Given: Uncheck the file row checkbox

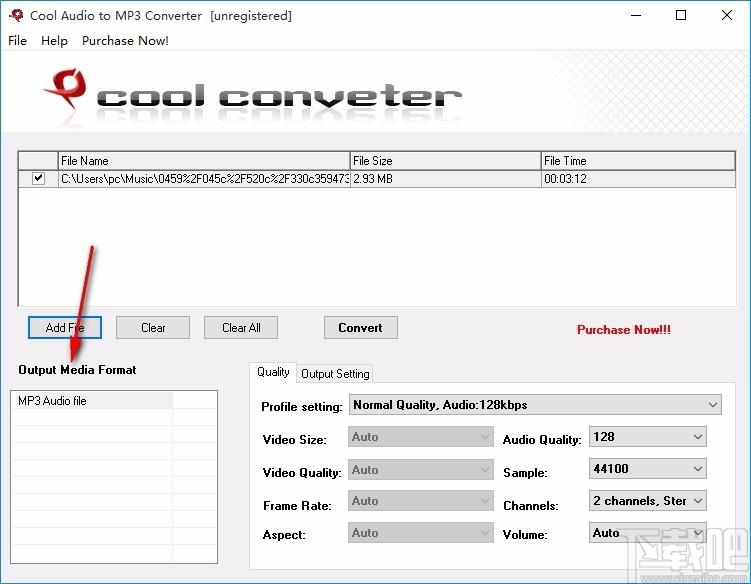Looking at the screenshot, I should tap(38, 178).
